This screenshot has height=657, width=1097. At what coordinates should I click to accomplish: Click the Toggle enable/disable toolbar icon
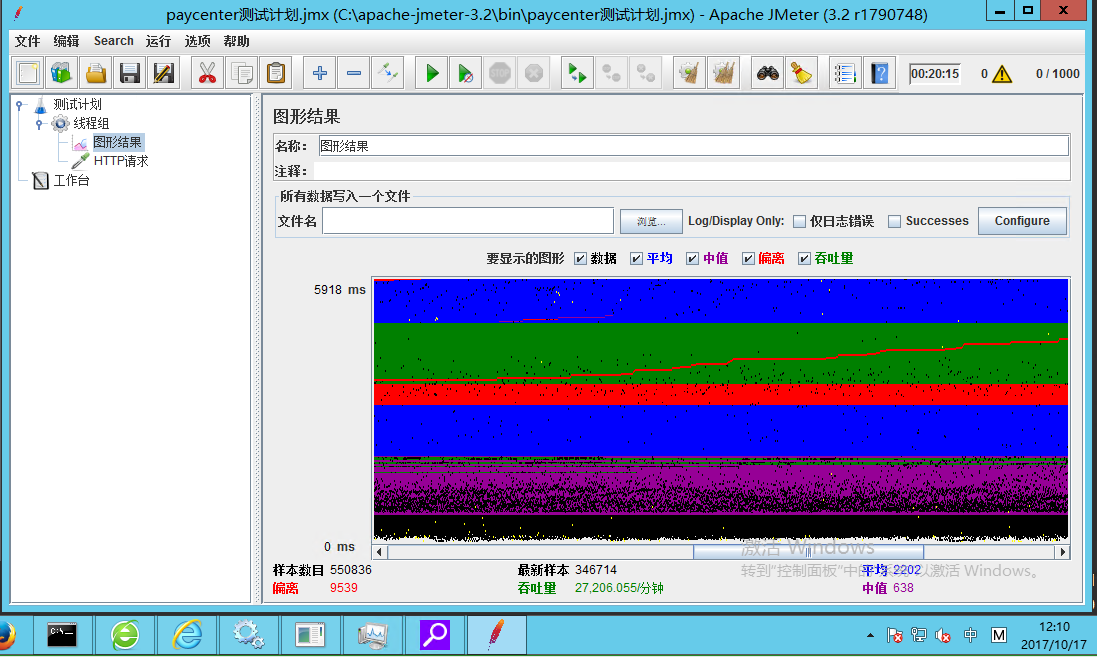388,73
